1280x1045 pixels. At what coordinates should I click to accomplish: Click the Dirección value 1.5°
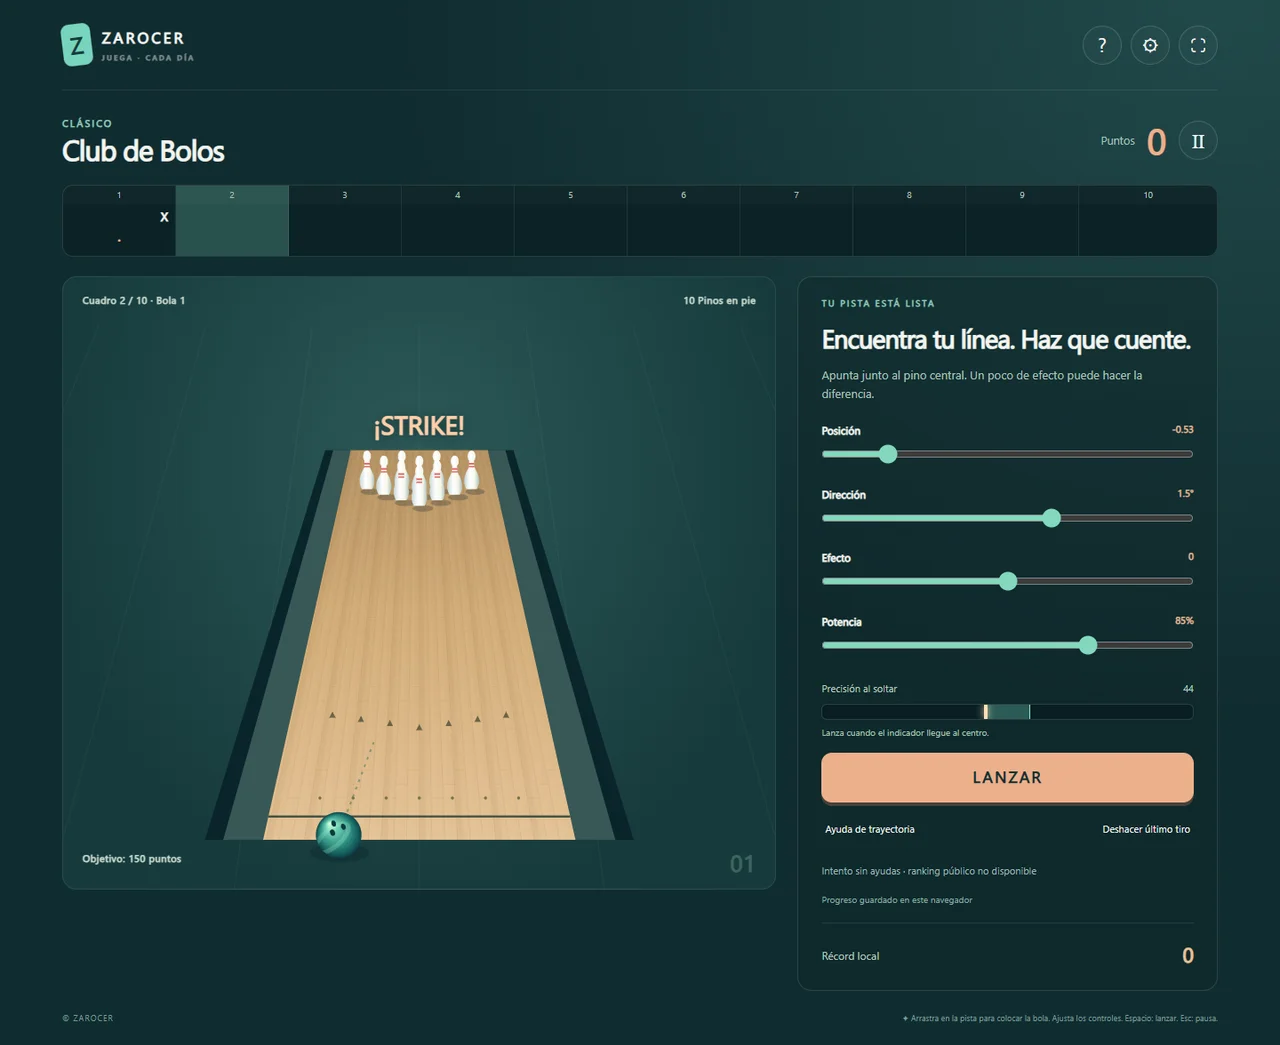coord(1185,494)
